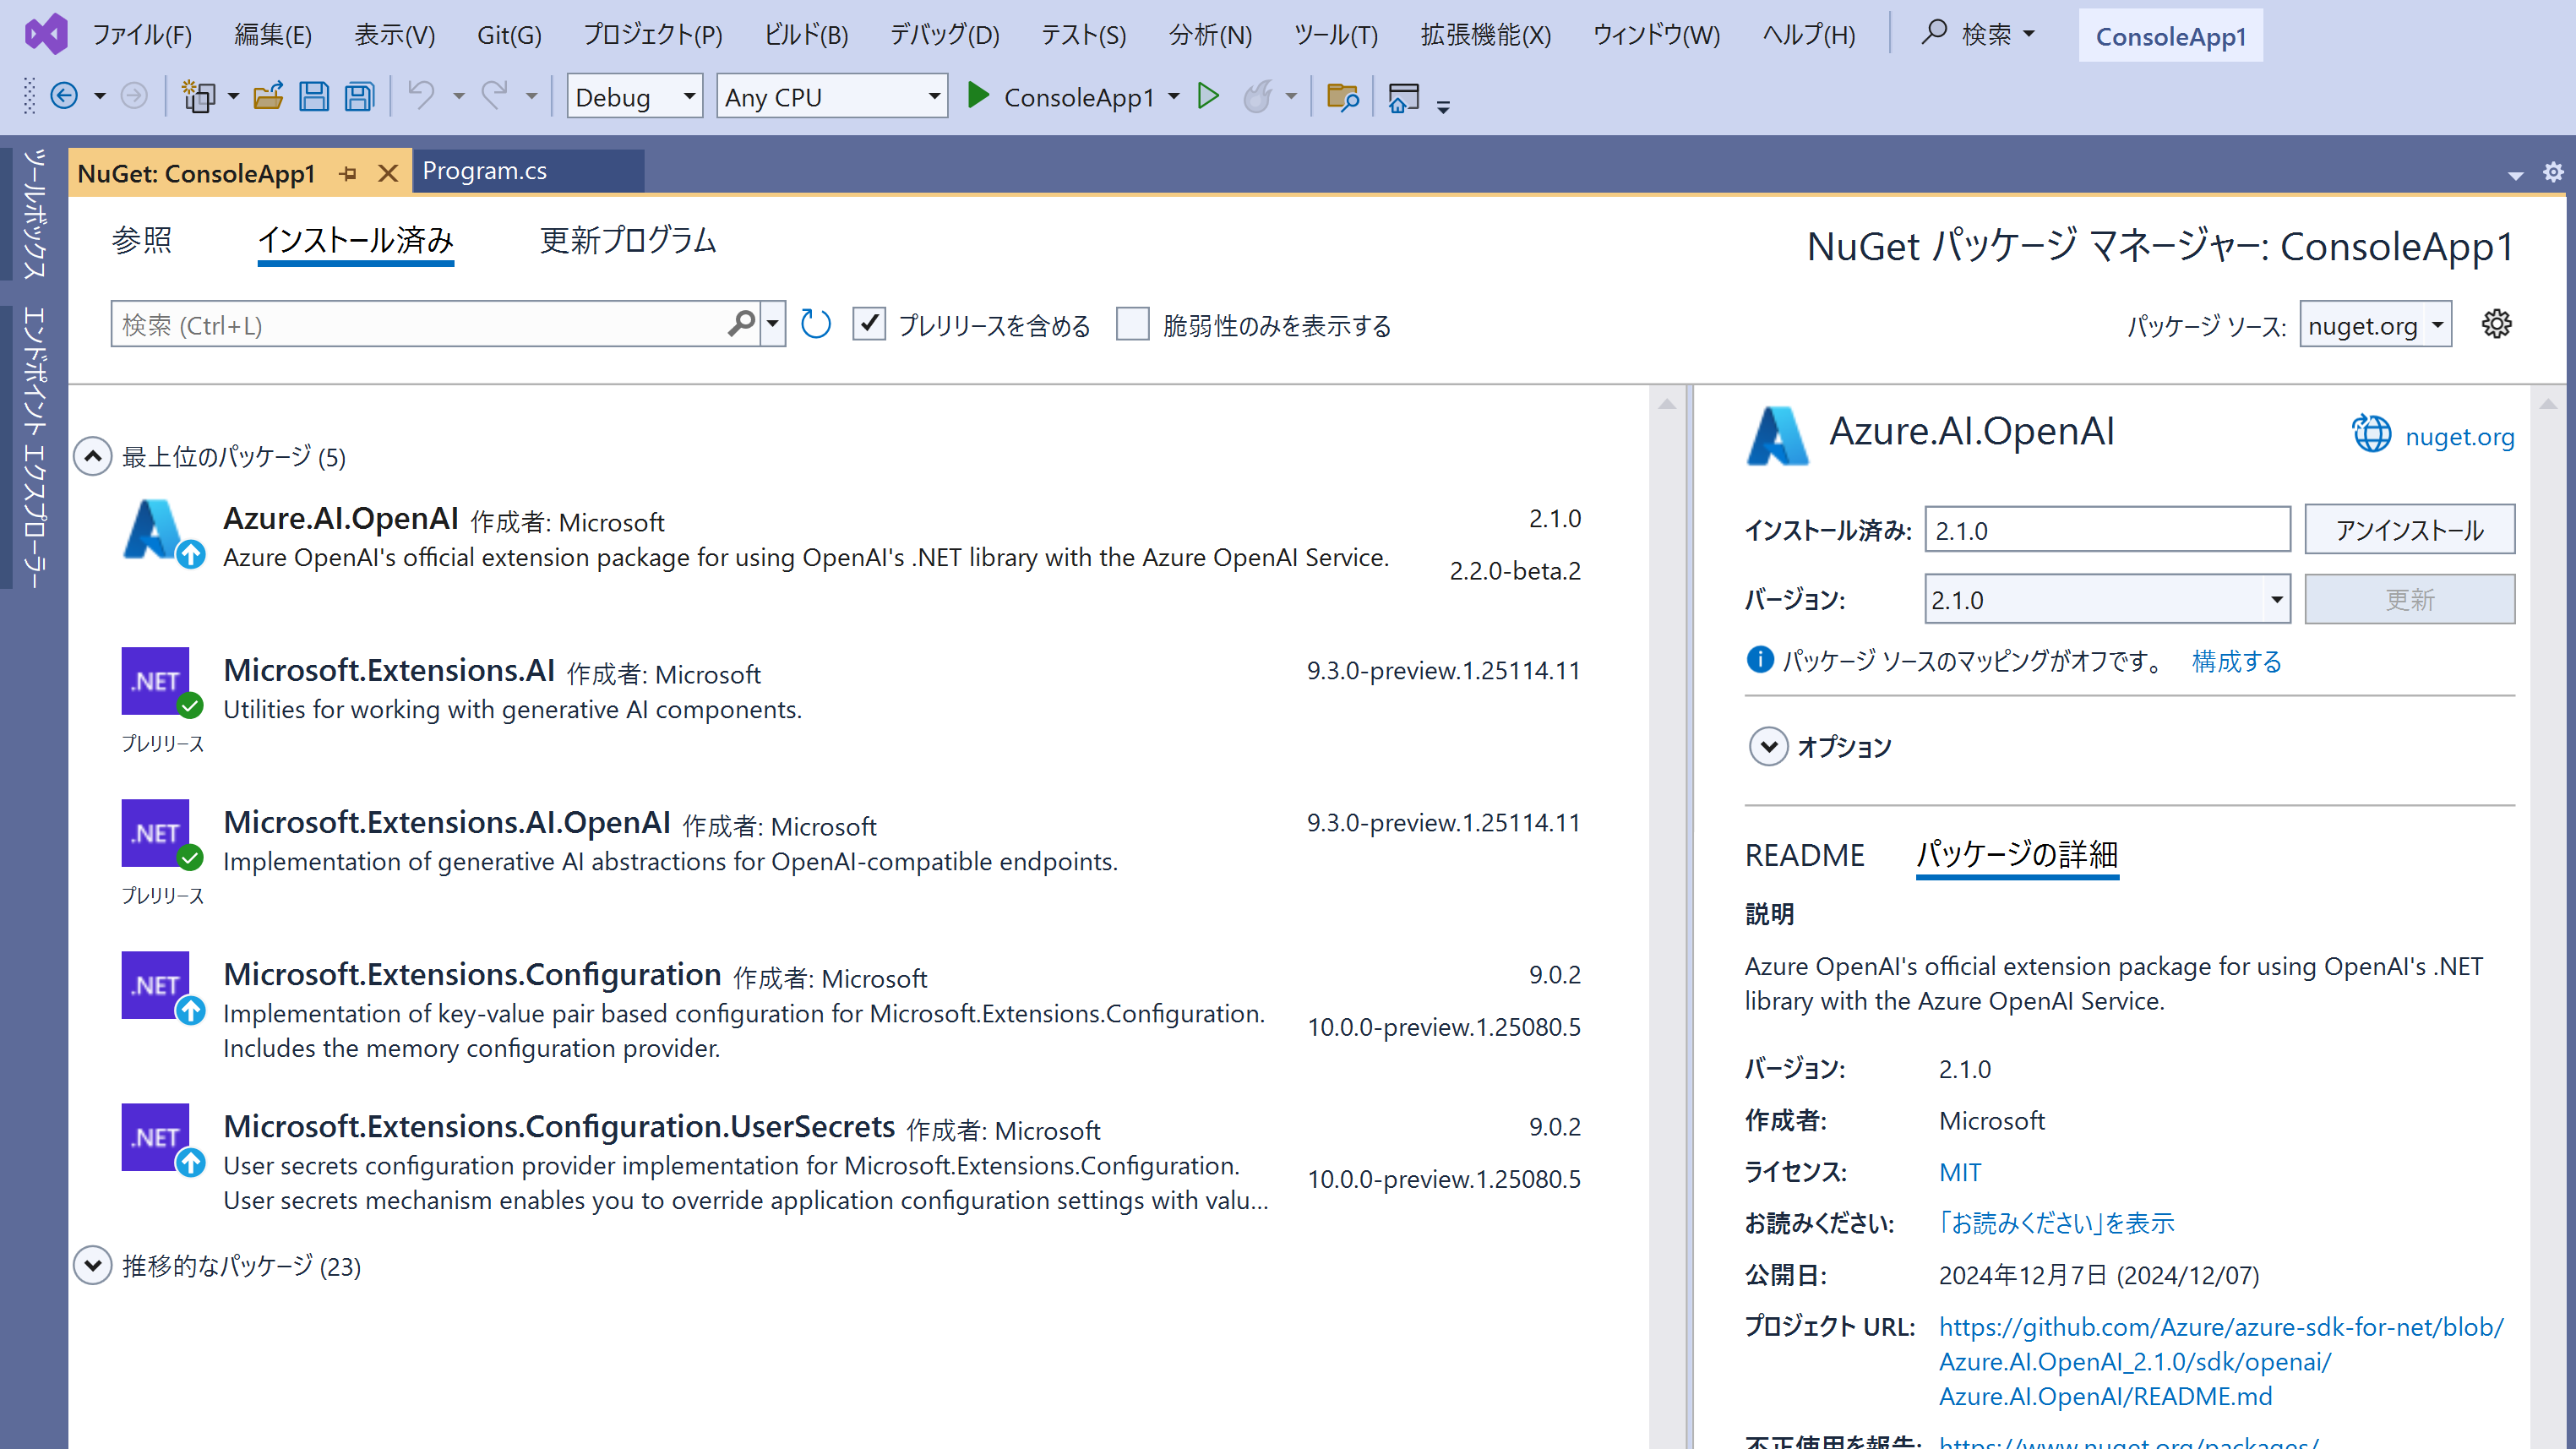This screenshot has width=2576, height=1449.
Task: Click the Visual Studio logo icon
Action: click(x=46, y=35)
